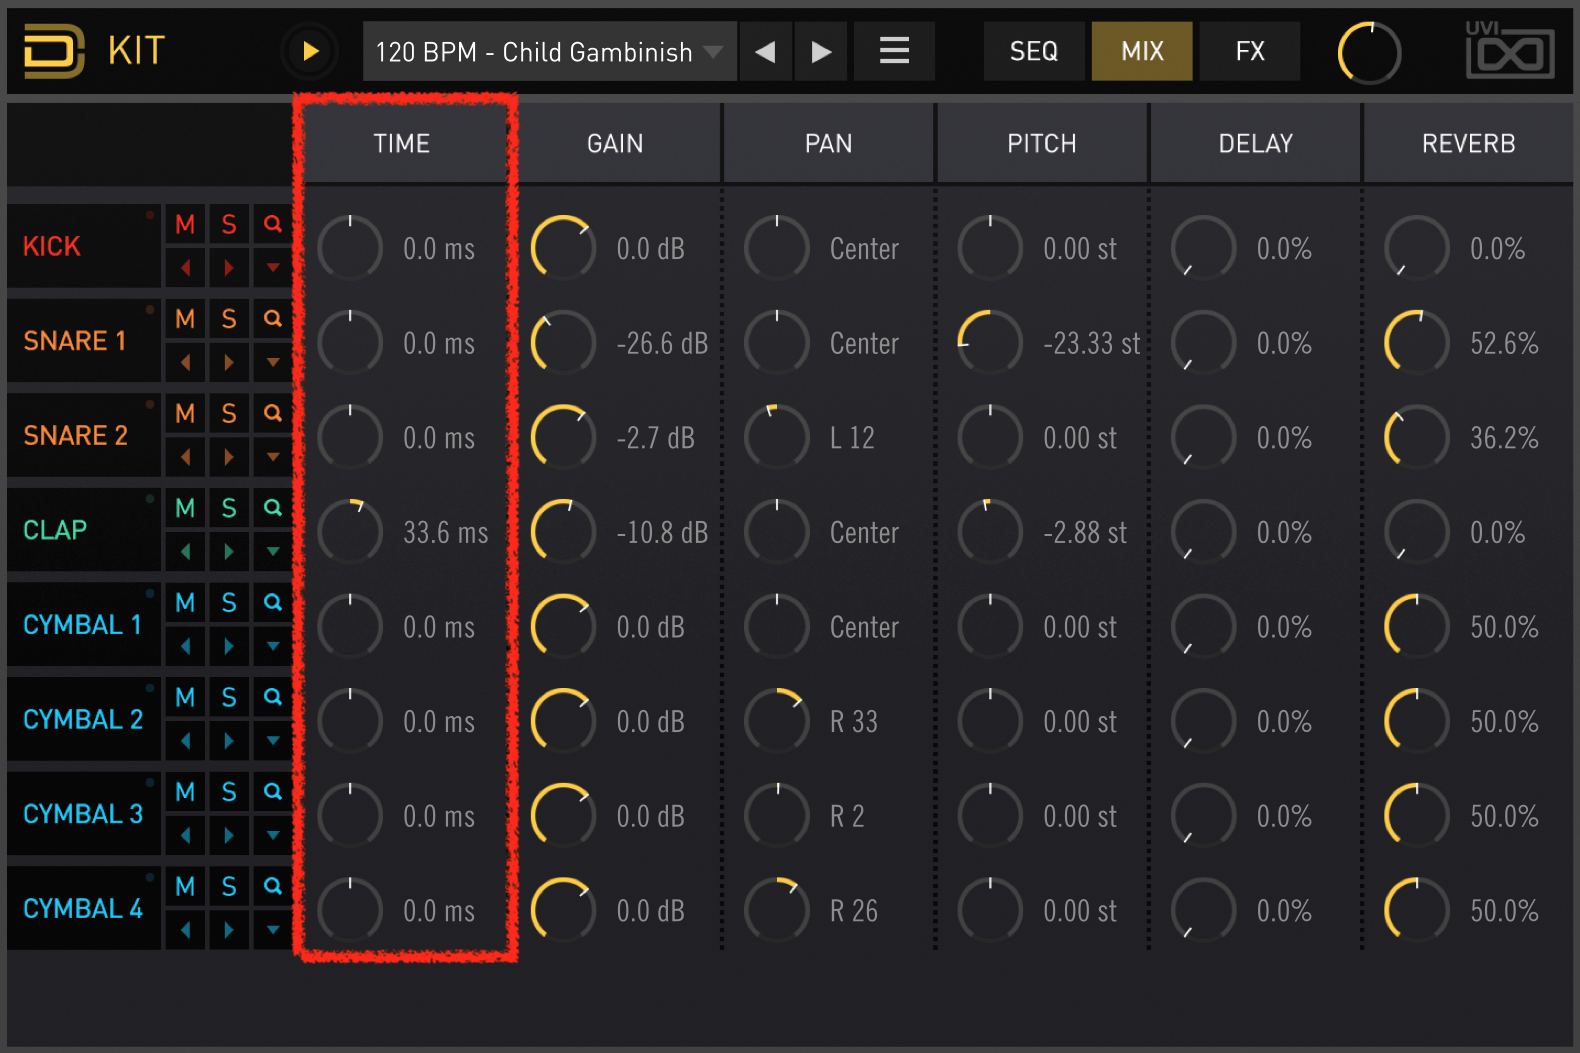
Task: Load next sample for CYMBAL 4
Action: click(x=229, y=929)
